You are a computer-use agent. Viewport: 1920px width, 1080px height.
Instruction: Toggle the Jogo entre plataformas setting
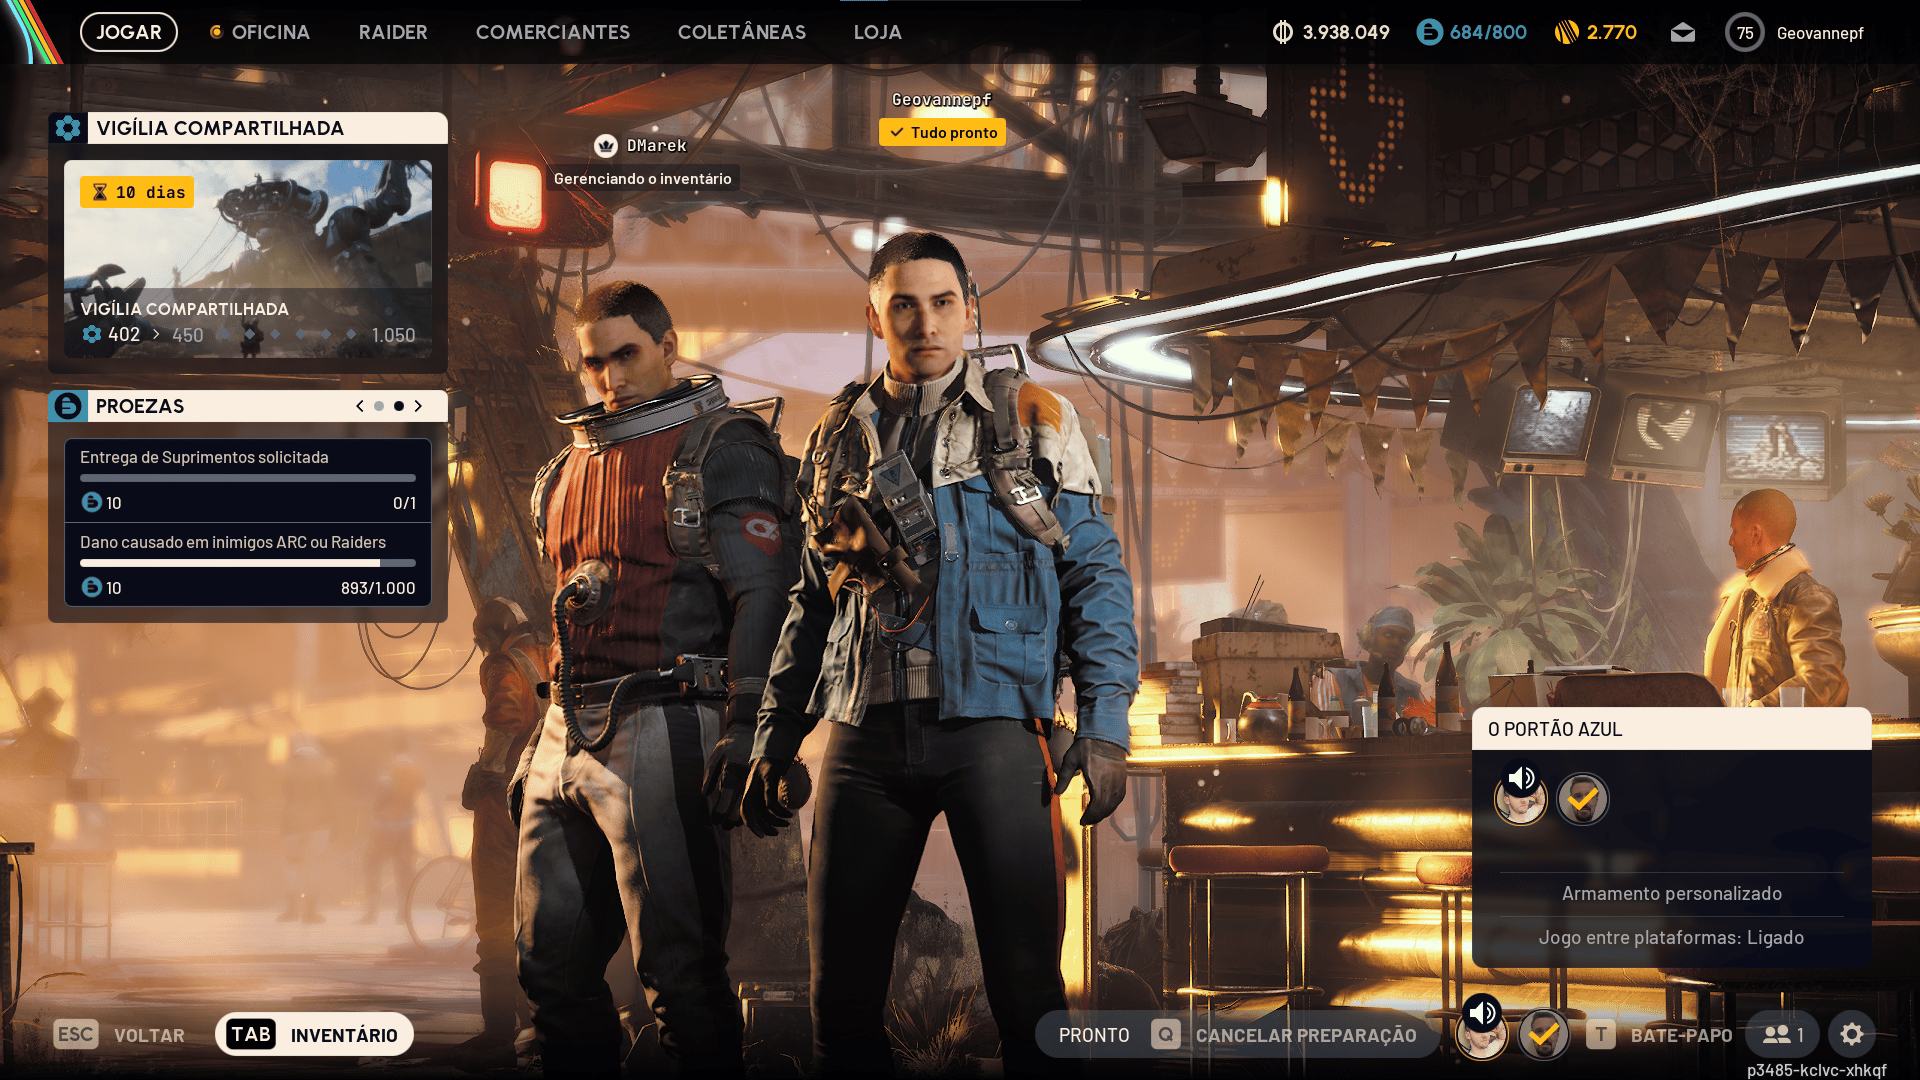tap(1671, 938)
